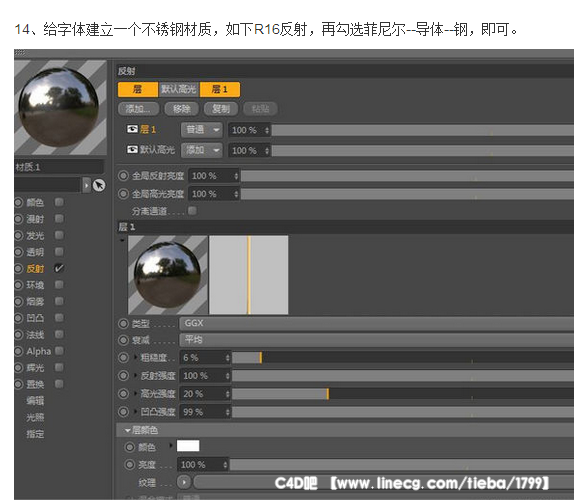Click the texture 纹理 arrow button
Viewport: 575px width, 500px height.
pyautogui.click(x=184, y=482)
